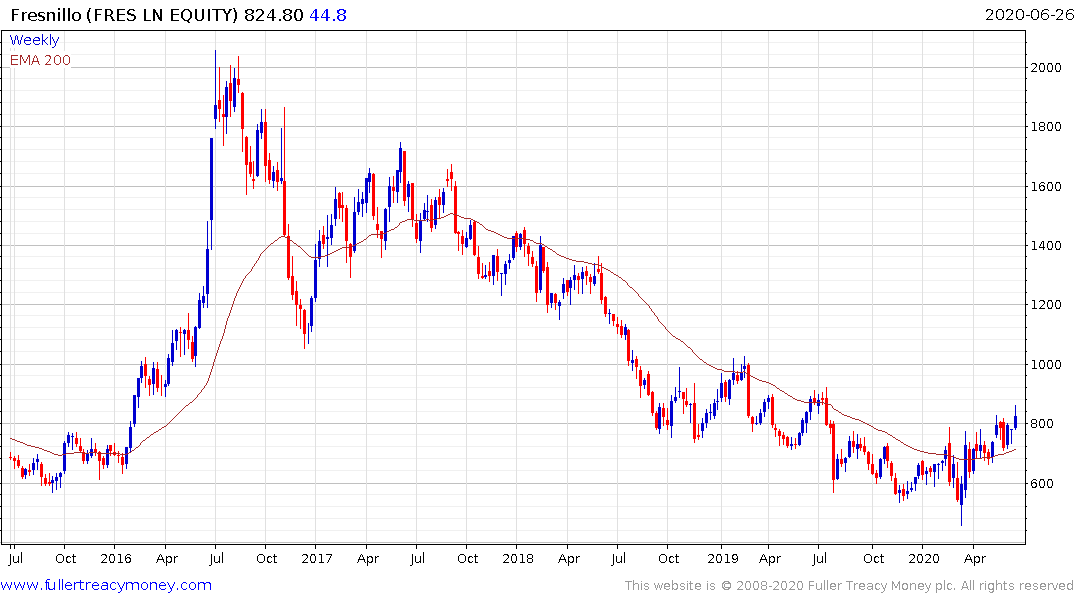
Task: Click the 600 price axis label
Action: click(x=1042, y=483)
